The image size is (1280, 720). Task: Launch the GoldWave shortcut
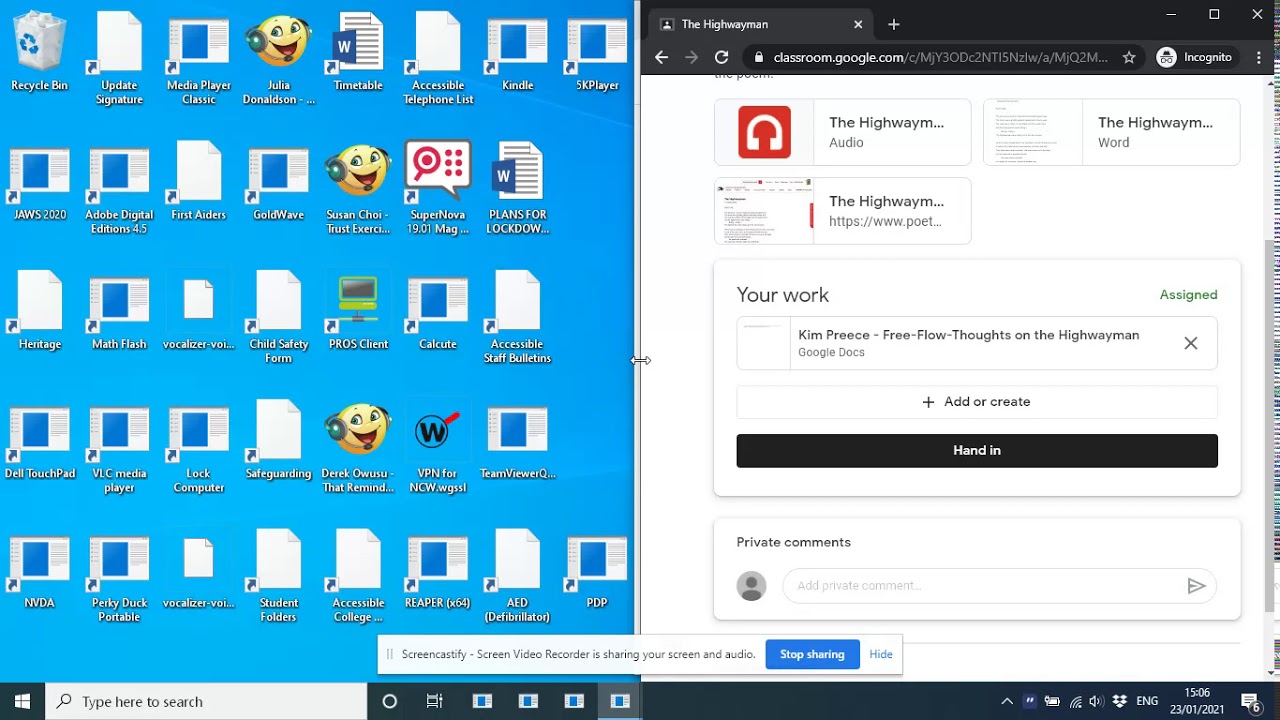(x=278, y=182)
